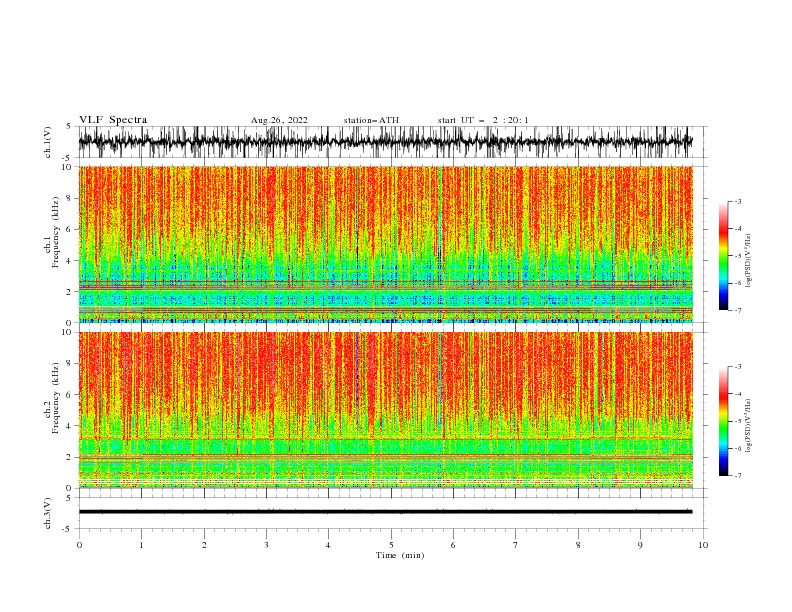This screenshot has height=612, width=792.
Task: Click the -7 tick on the upper color bar
Action: tap(737, 310)
